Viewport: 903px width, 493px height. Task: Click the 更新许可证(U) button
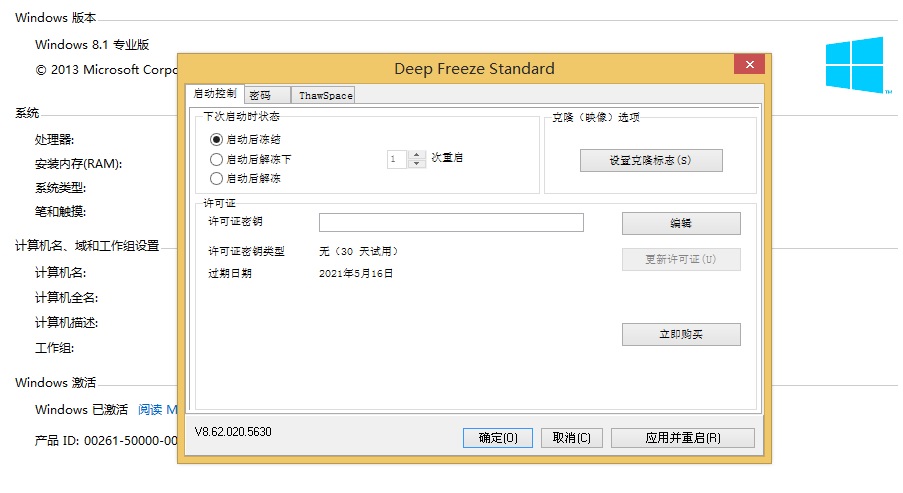(x=681, y=259)
